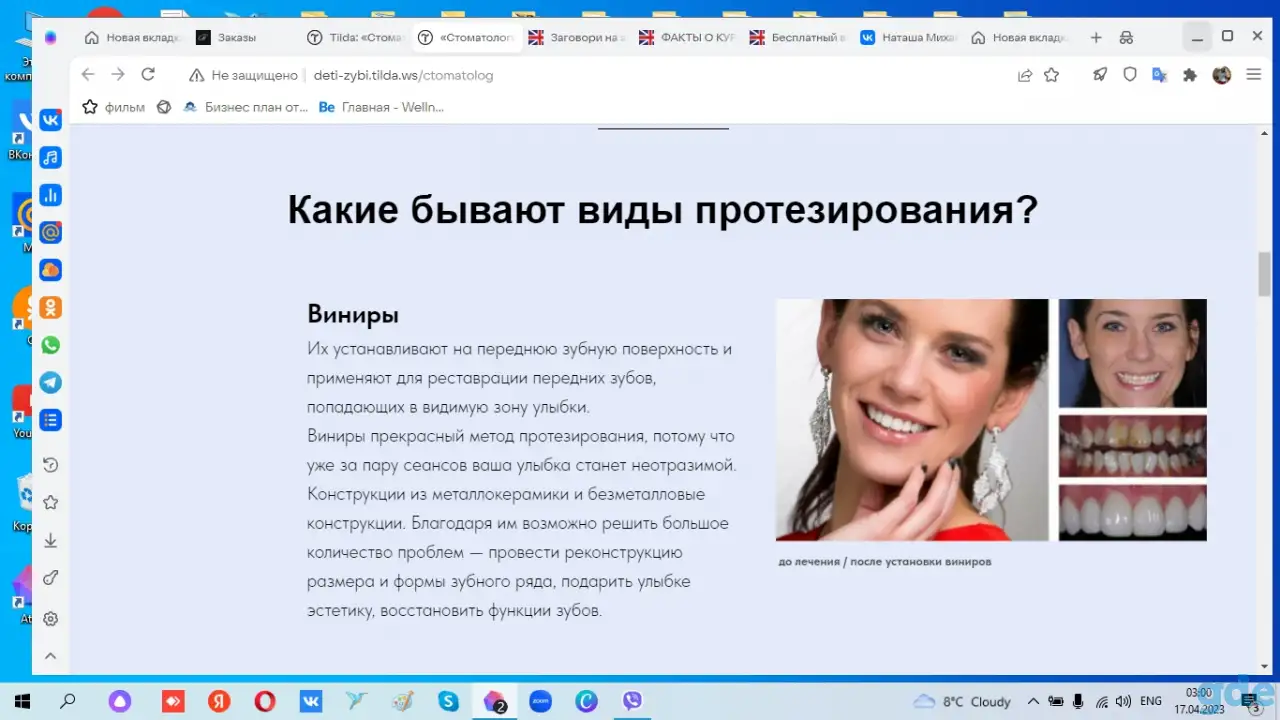Screen dimensions: 1280x720
Task: Open 'Бизнес план от...' bookmark
Action: coord(245,107)
